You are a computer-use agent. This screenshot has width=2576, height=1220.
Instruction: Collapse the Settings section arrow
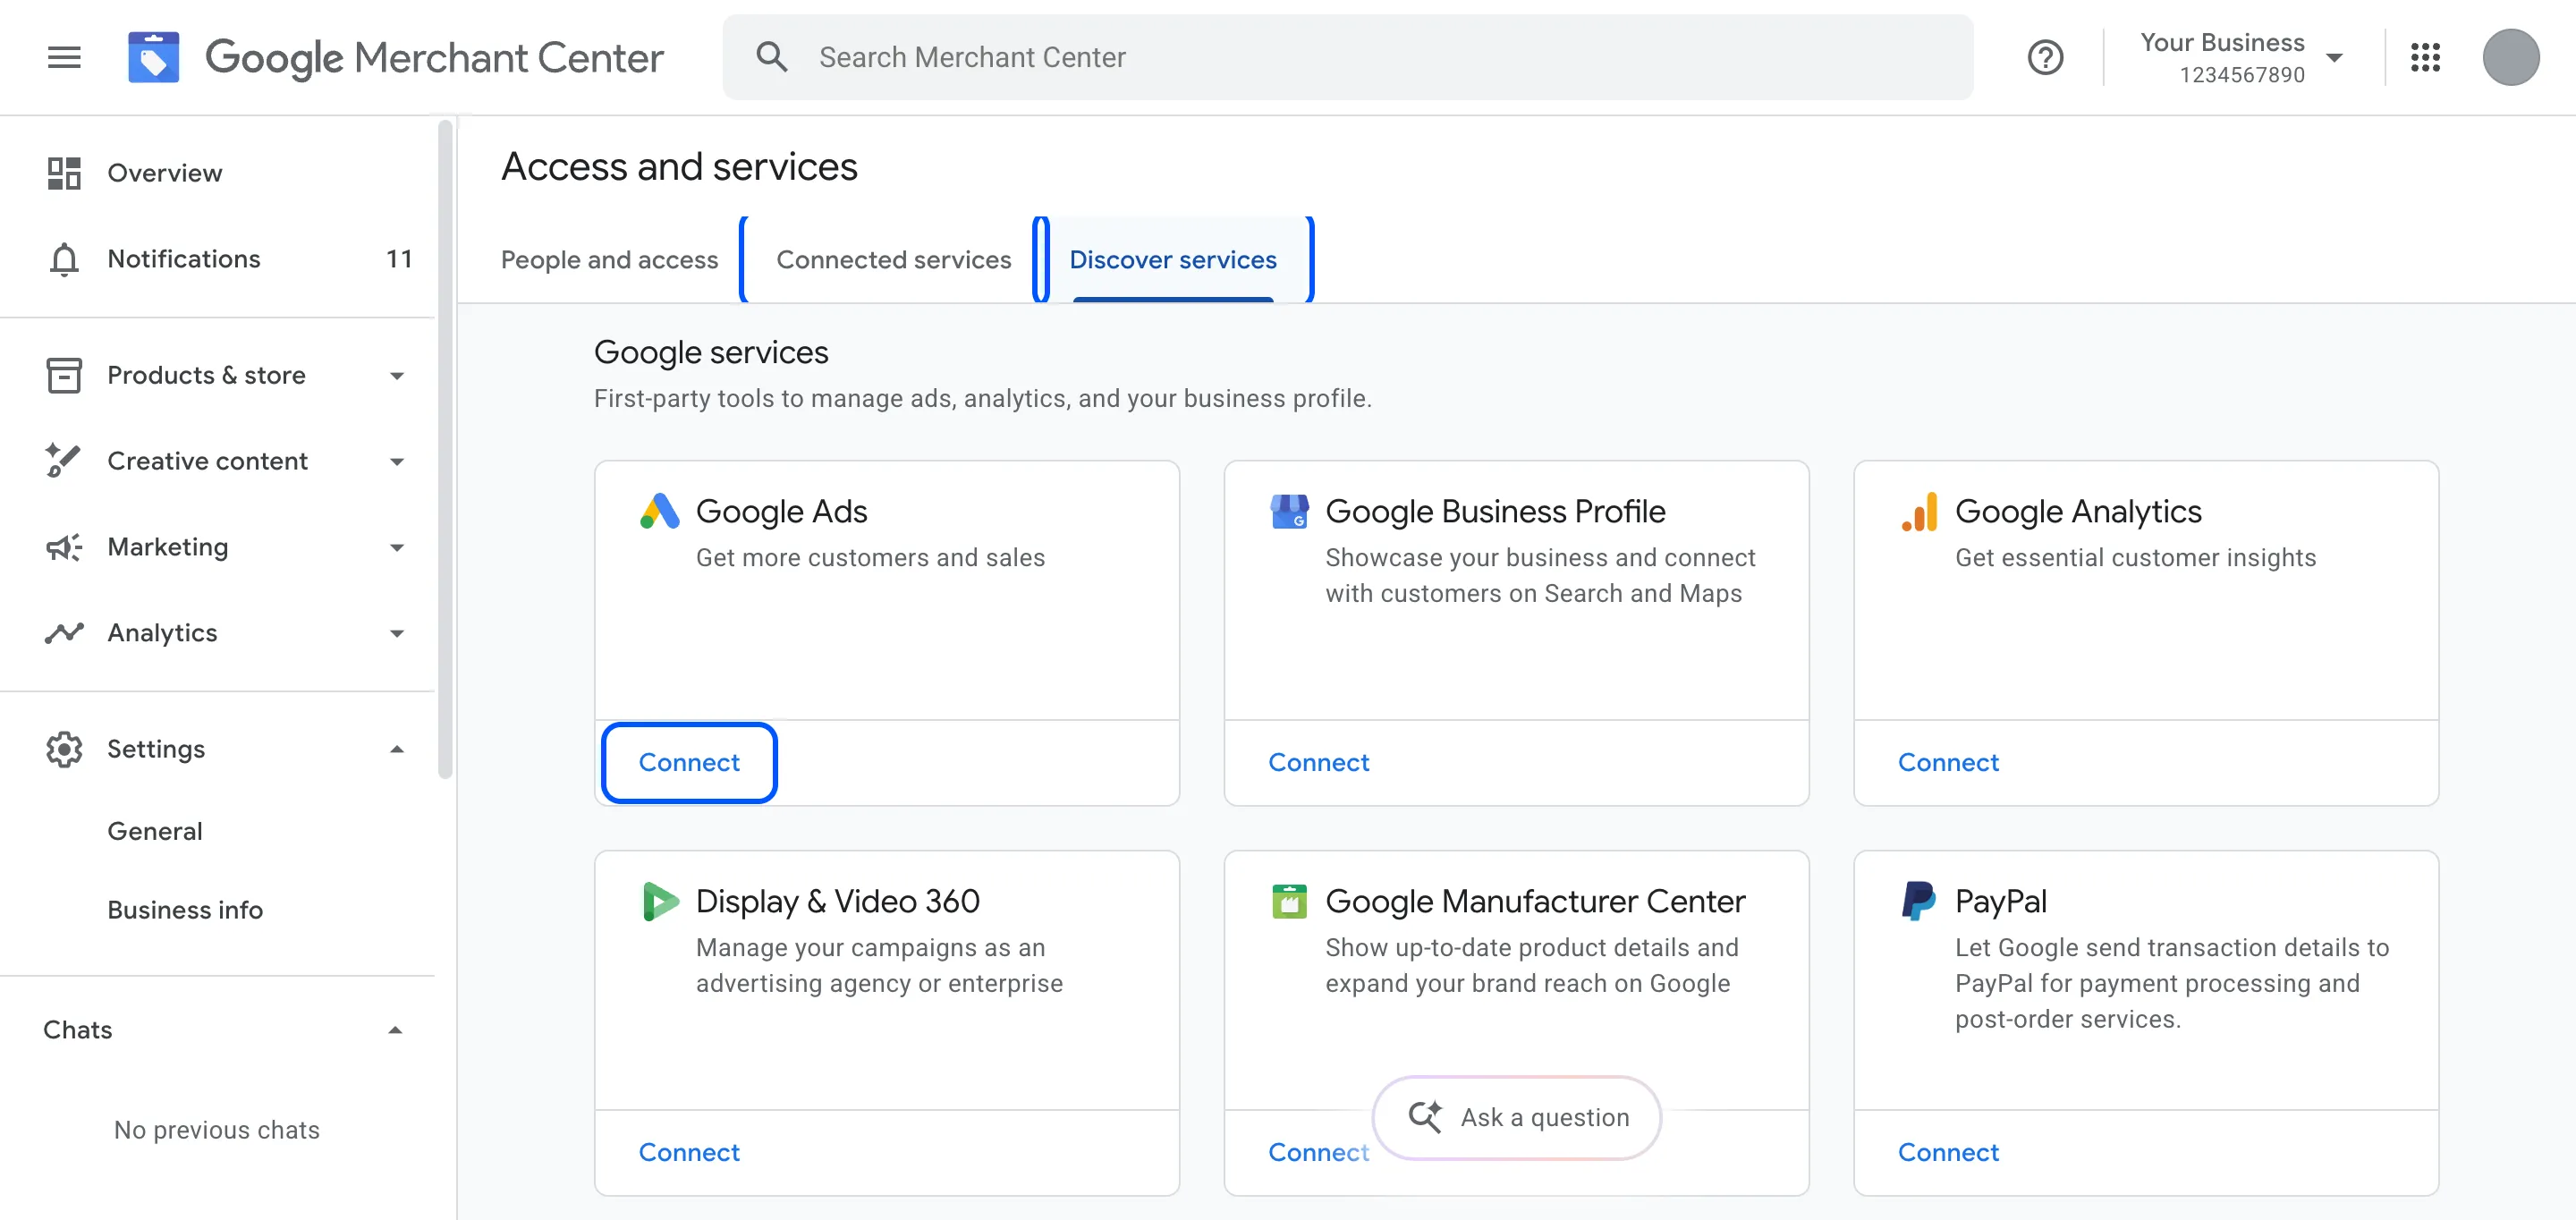point(397,749)
